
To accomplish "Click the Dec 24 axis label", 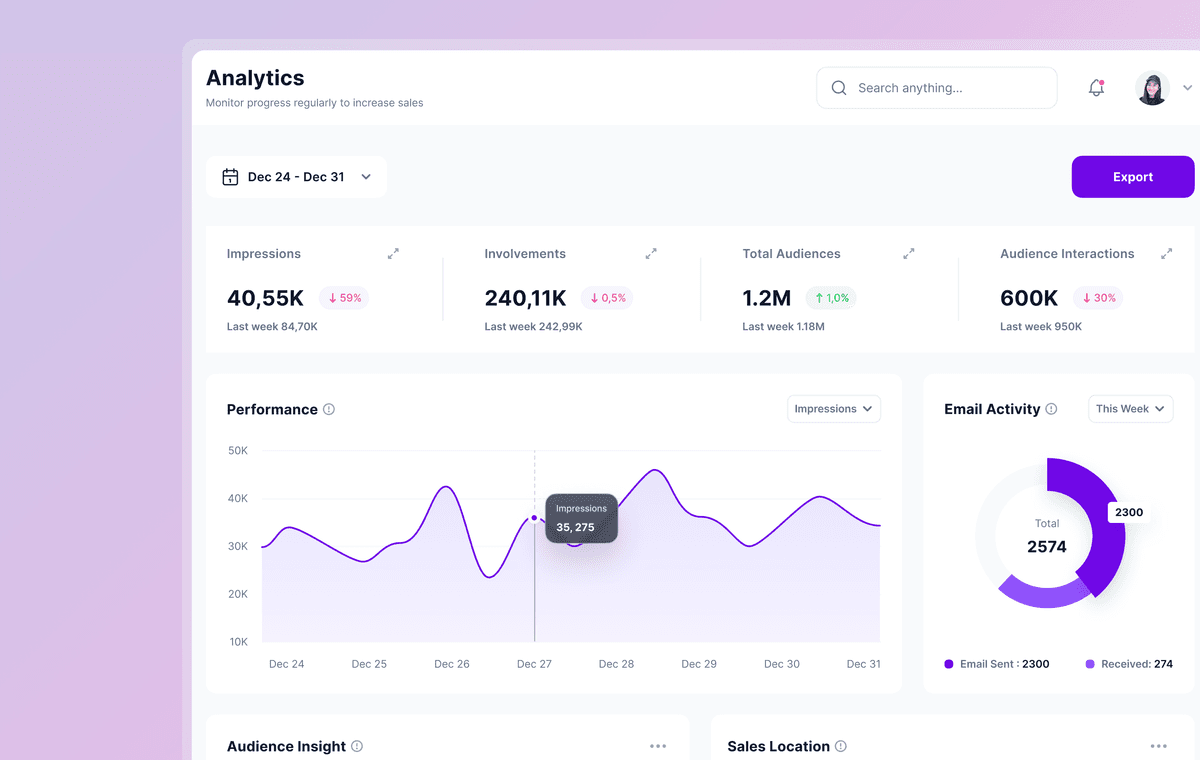I will point(287,664).
